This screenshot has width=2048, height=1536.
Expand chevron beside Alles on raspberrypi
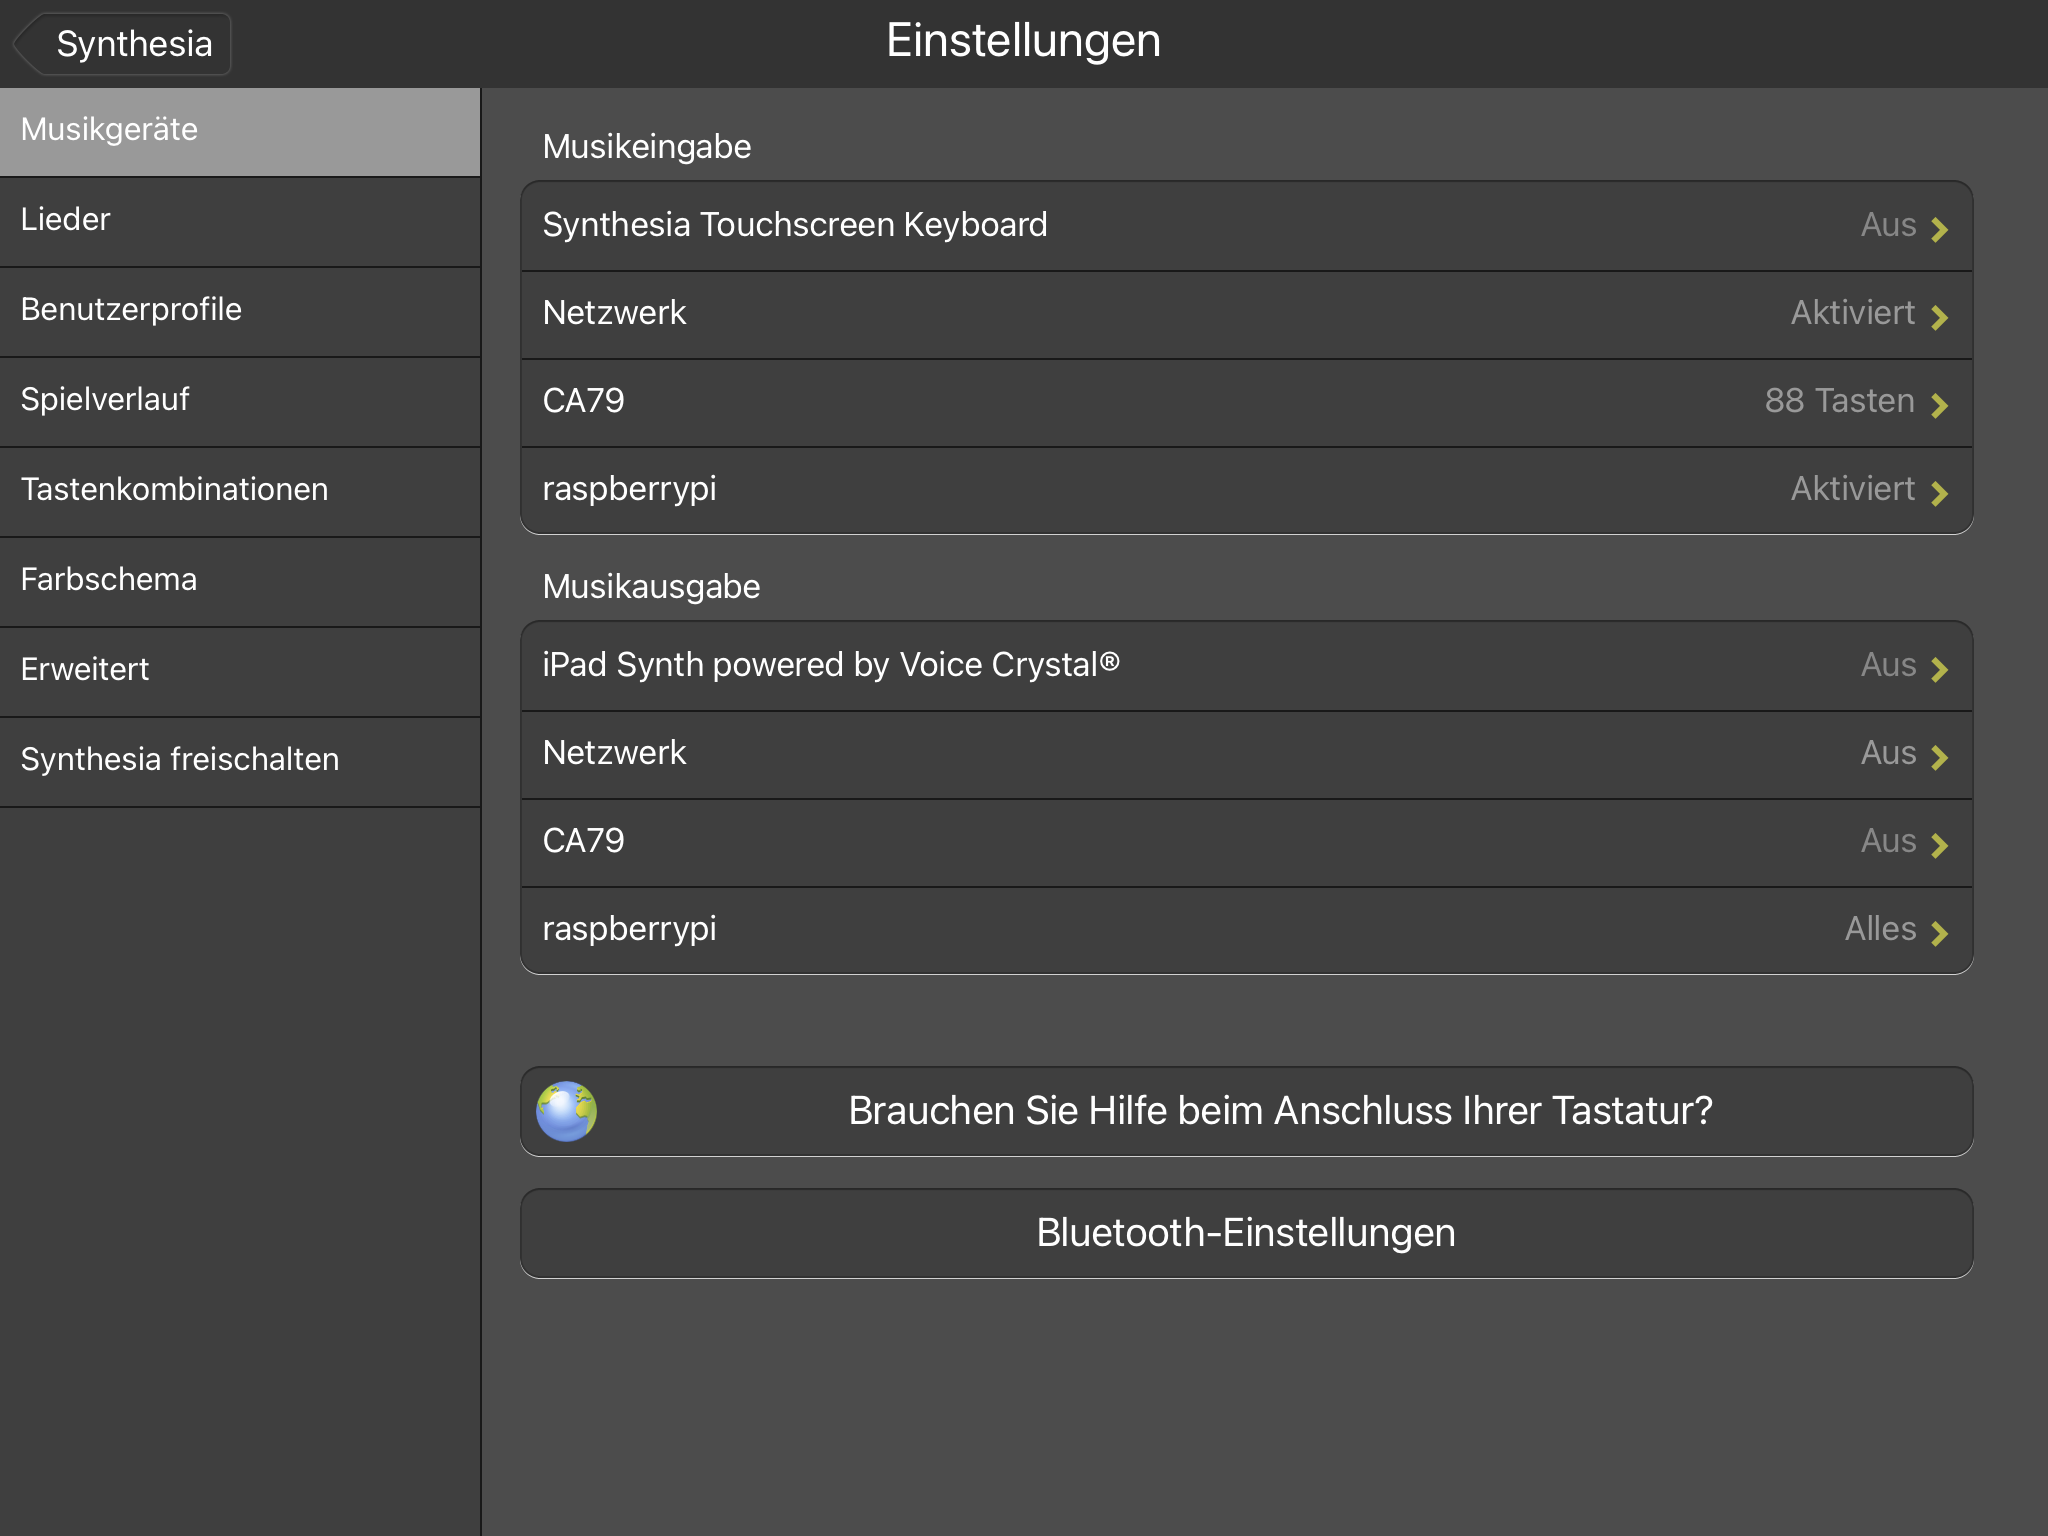(1939, 933)
